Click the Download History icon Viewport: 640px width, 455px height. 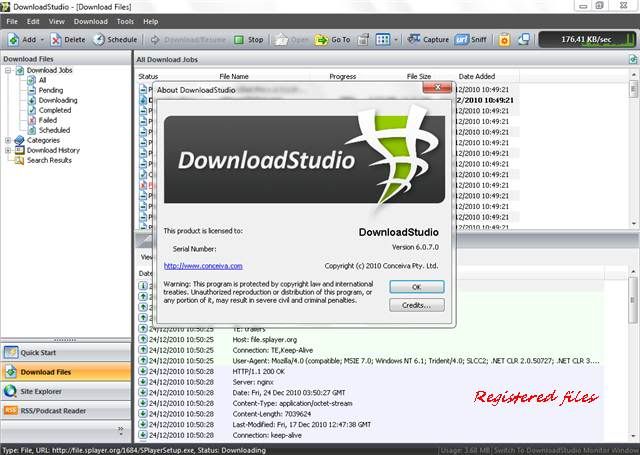click(19, 150)
